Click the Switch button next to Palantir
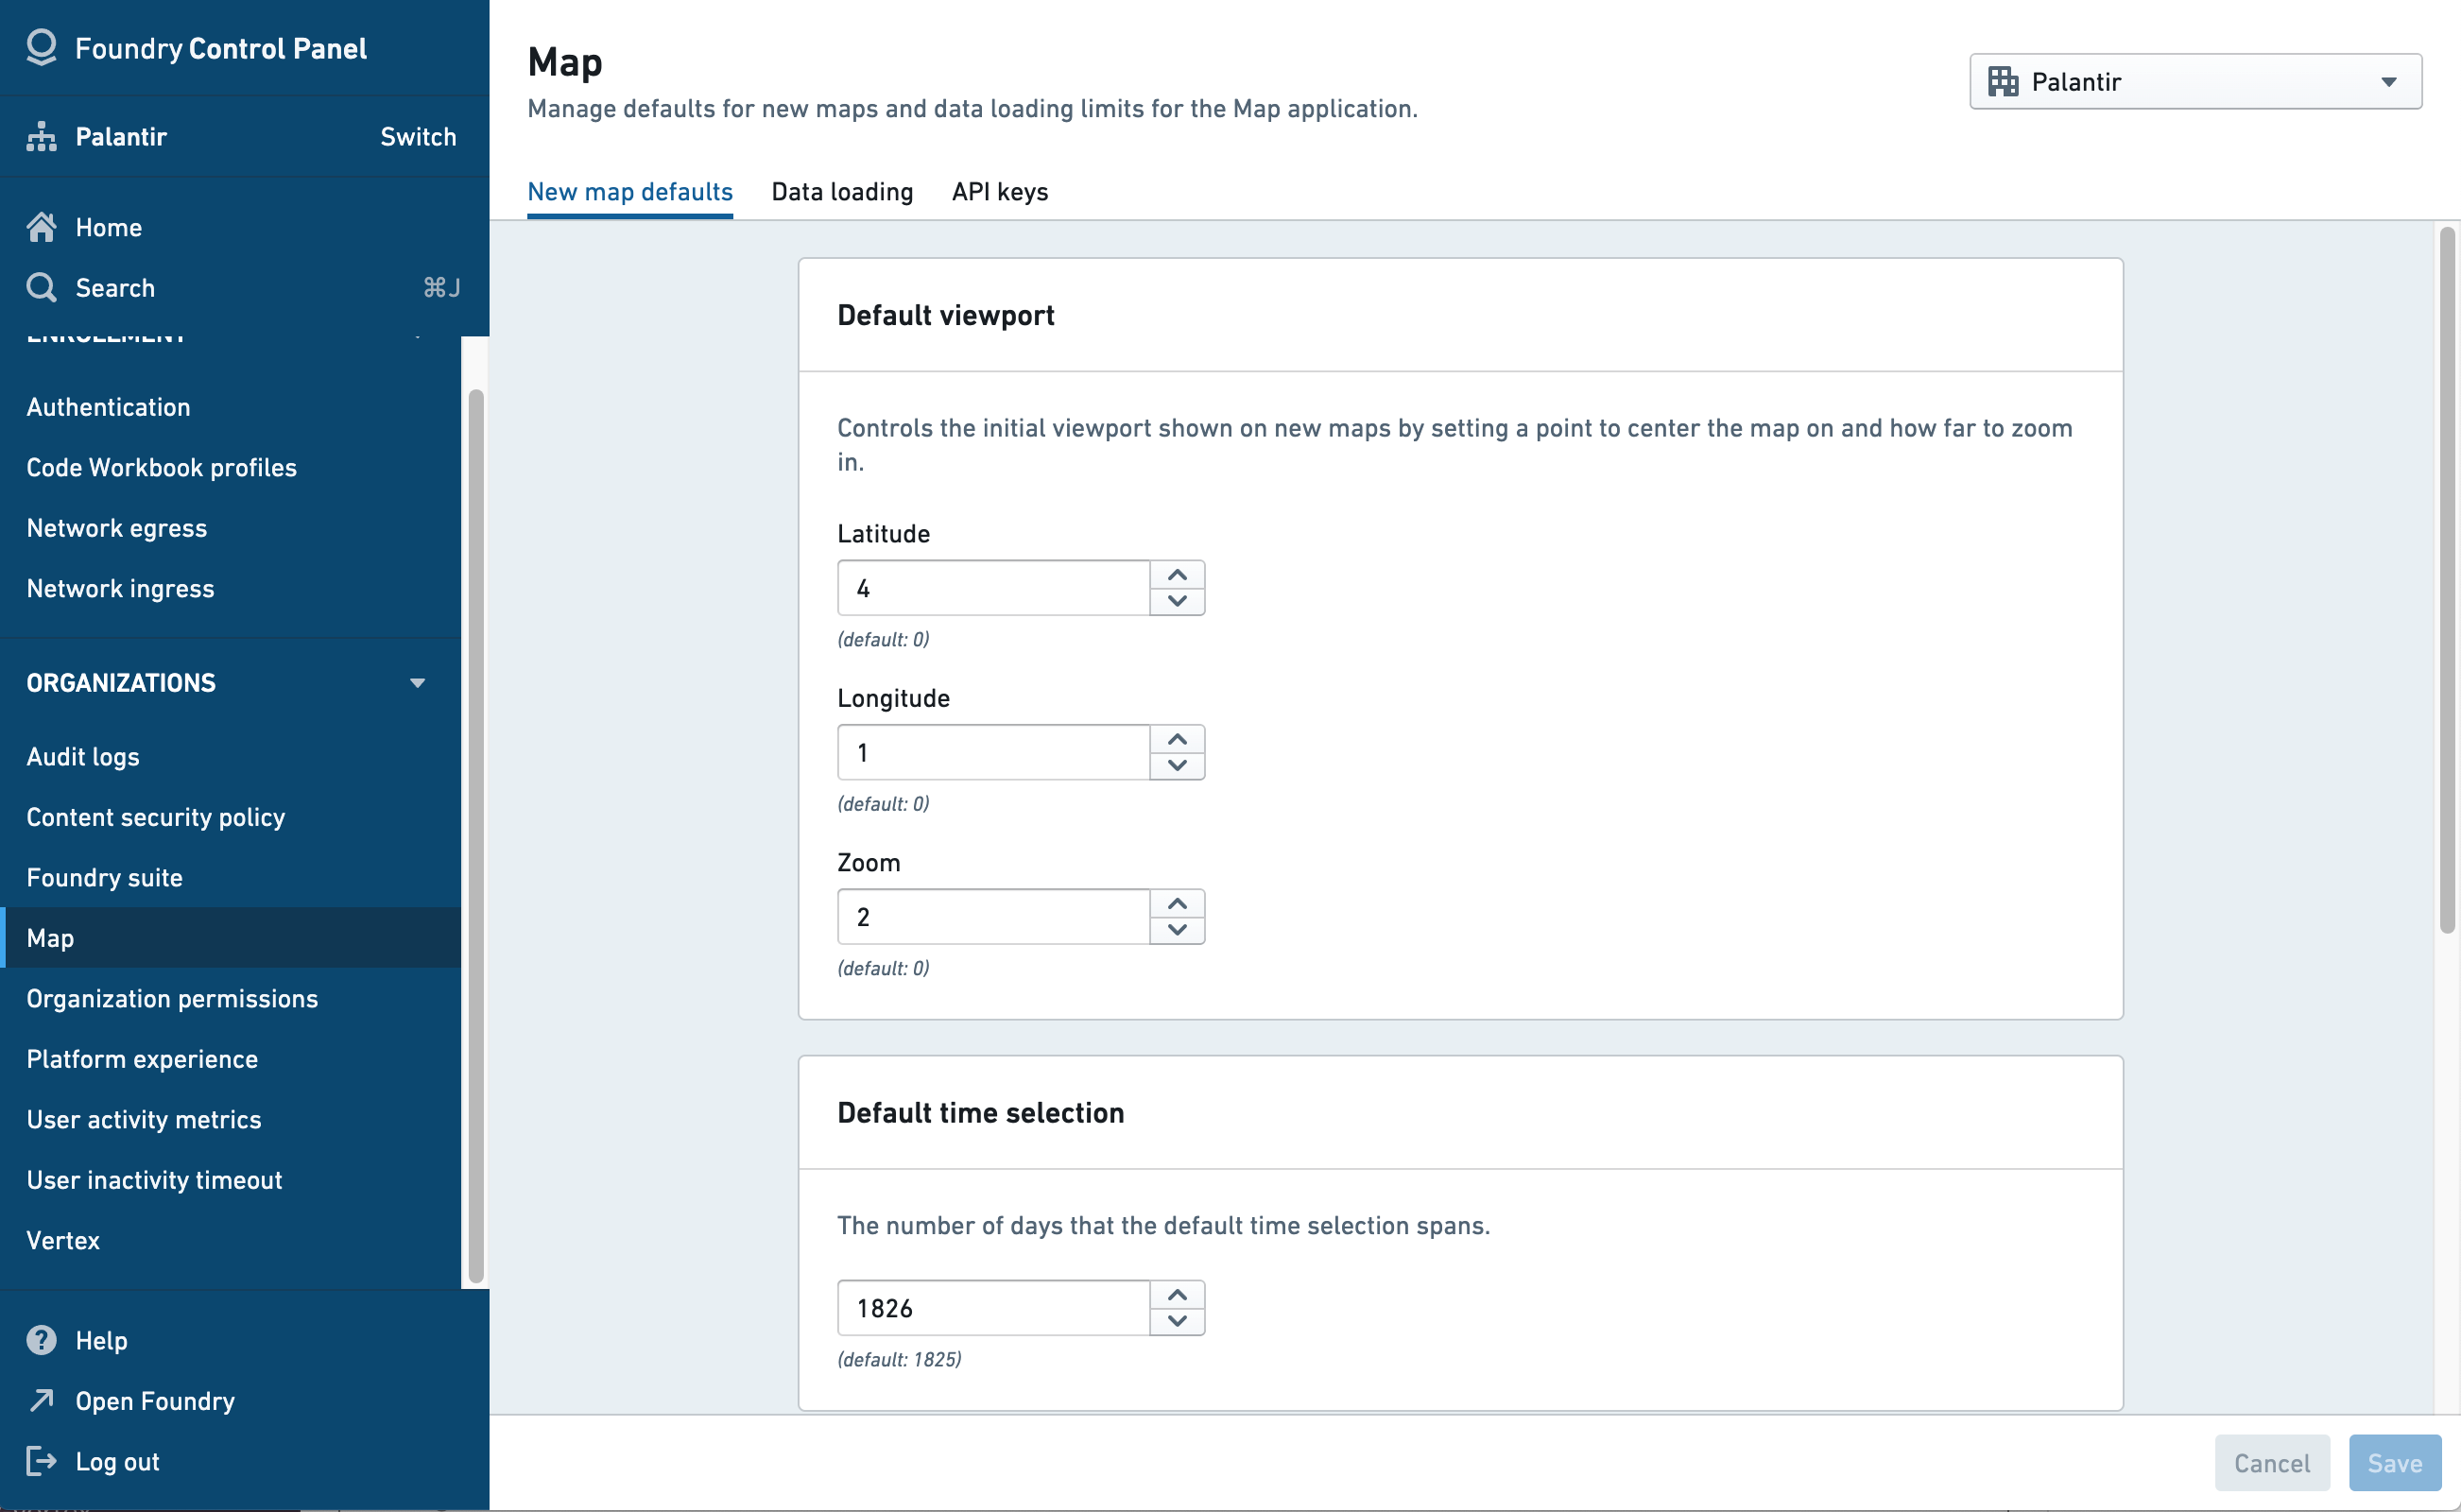2461x1512 pixels. click(421, 135)
